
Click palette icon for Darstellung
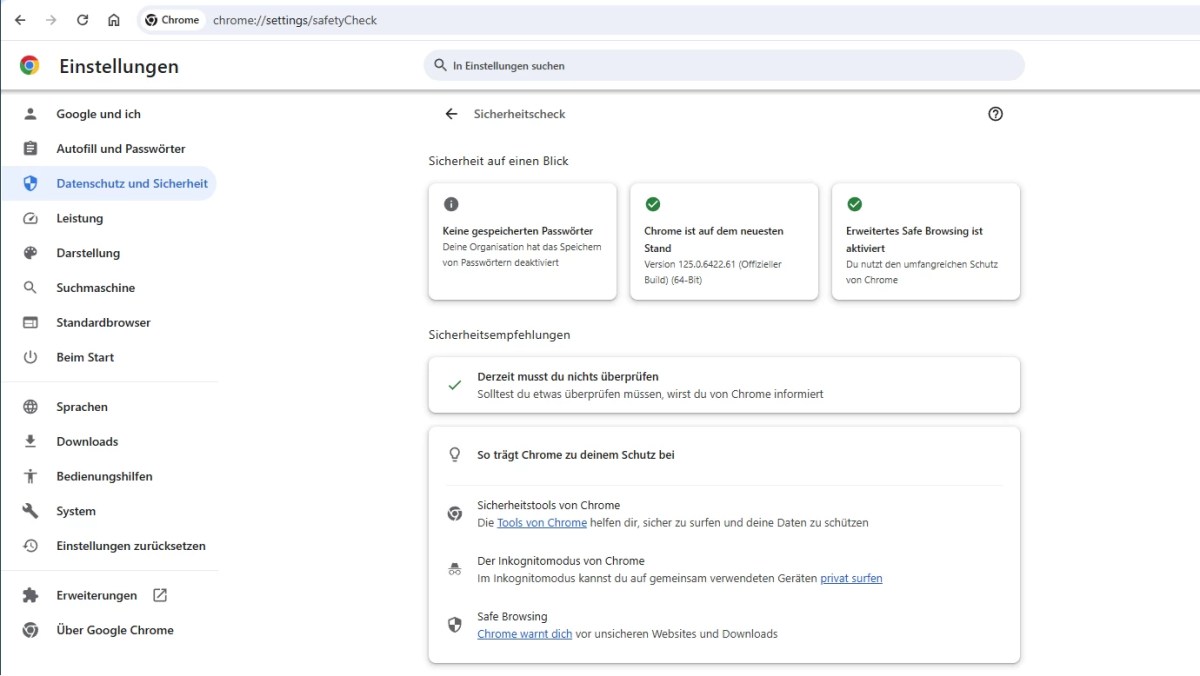[30, 253]
